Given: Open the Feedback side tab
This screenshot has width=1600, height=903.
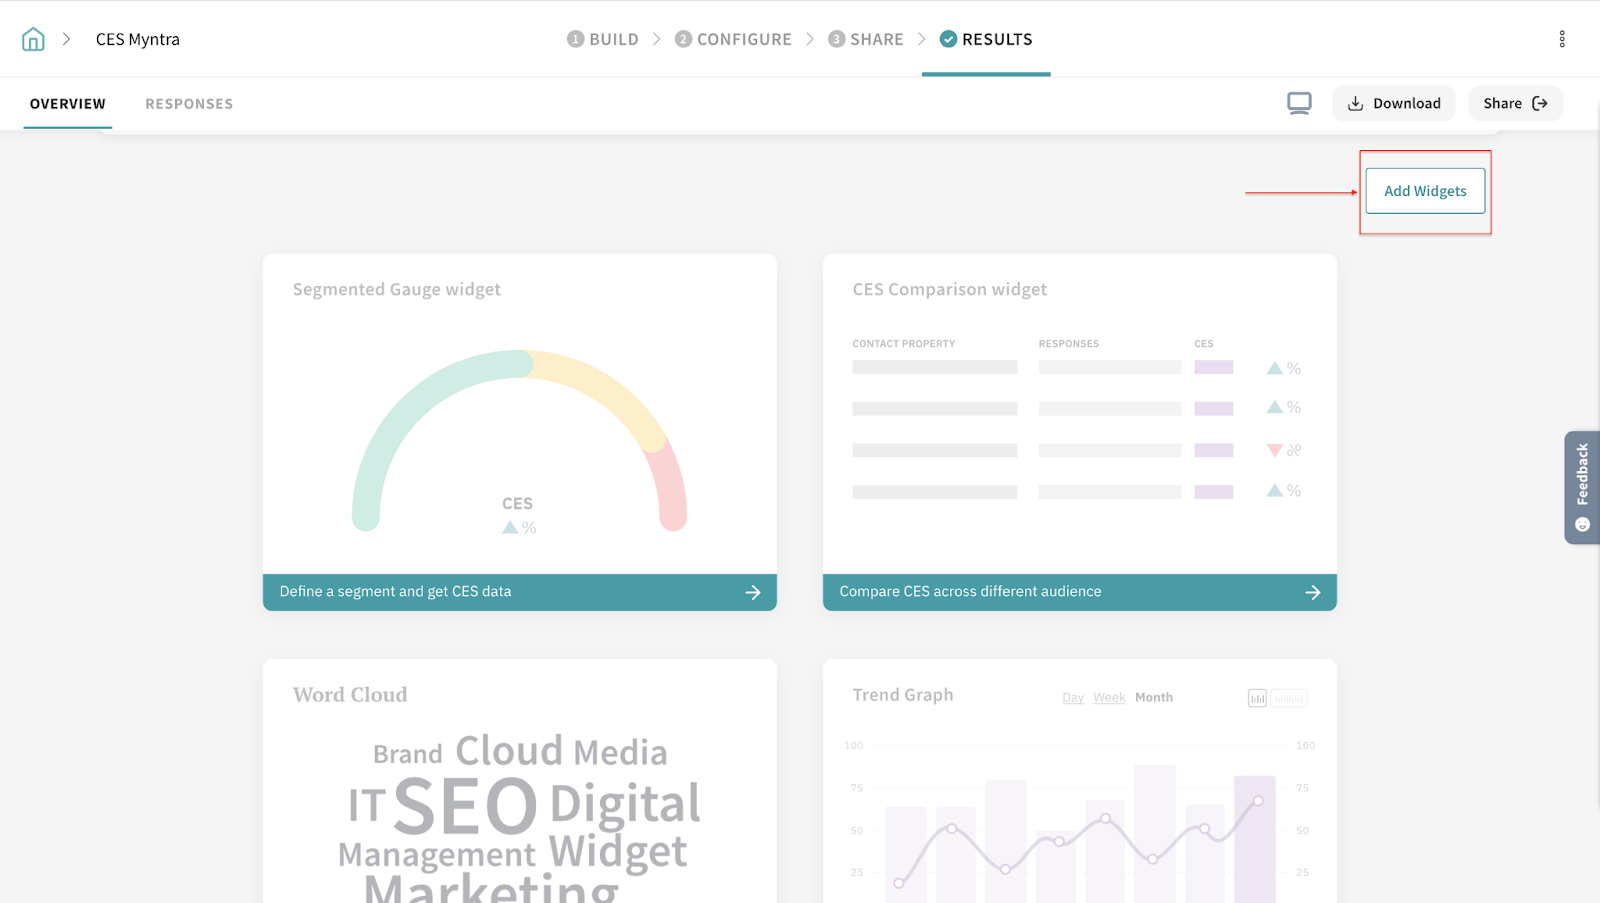Looking at the screenshot, I should tap(1581, 487).
